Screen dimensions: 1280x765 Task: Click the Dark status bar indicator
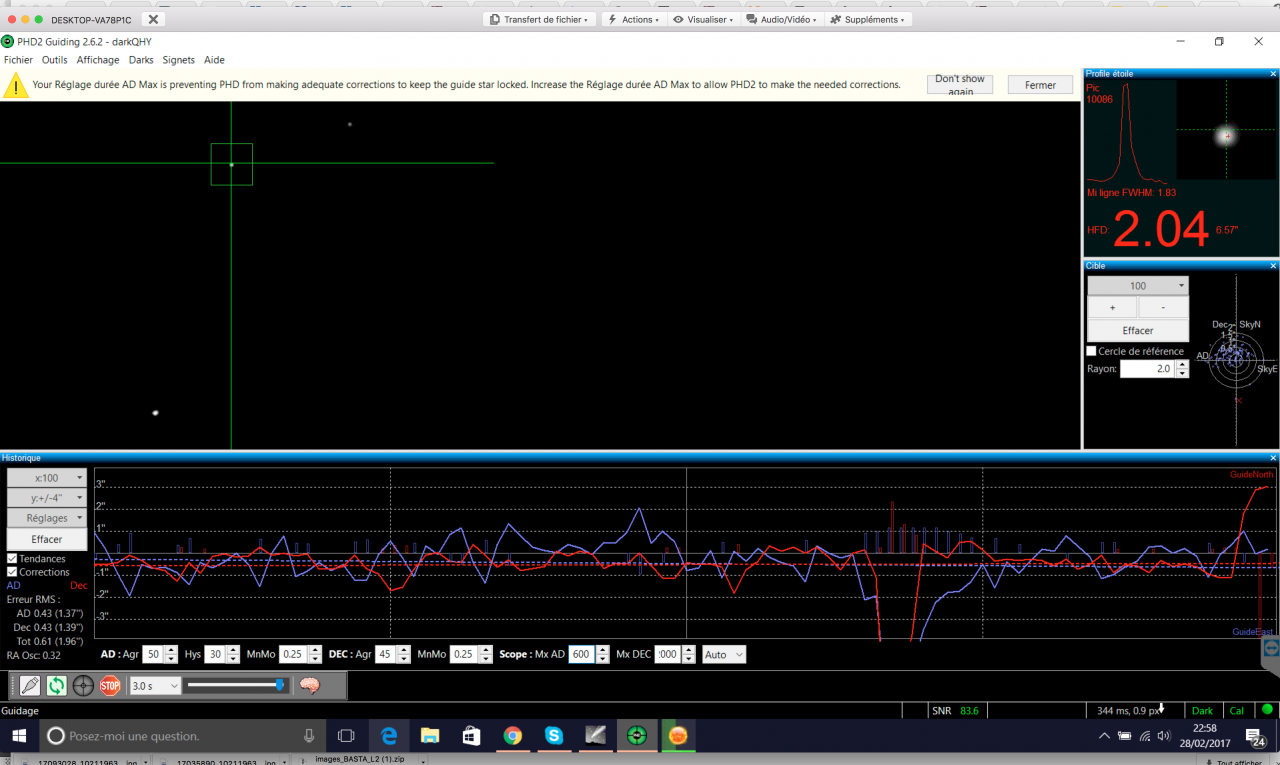click(1202, 711)
